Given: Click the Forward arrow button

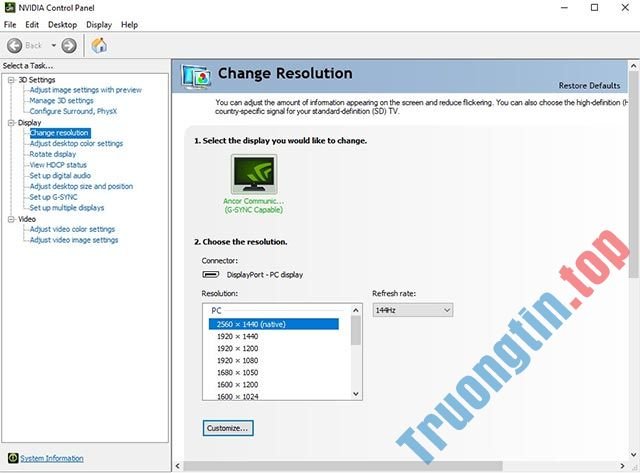Looking at the screenshot, I should tap(68, 45).
